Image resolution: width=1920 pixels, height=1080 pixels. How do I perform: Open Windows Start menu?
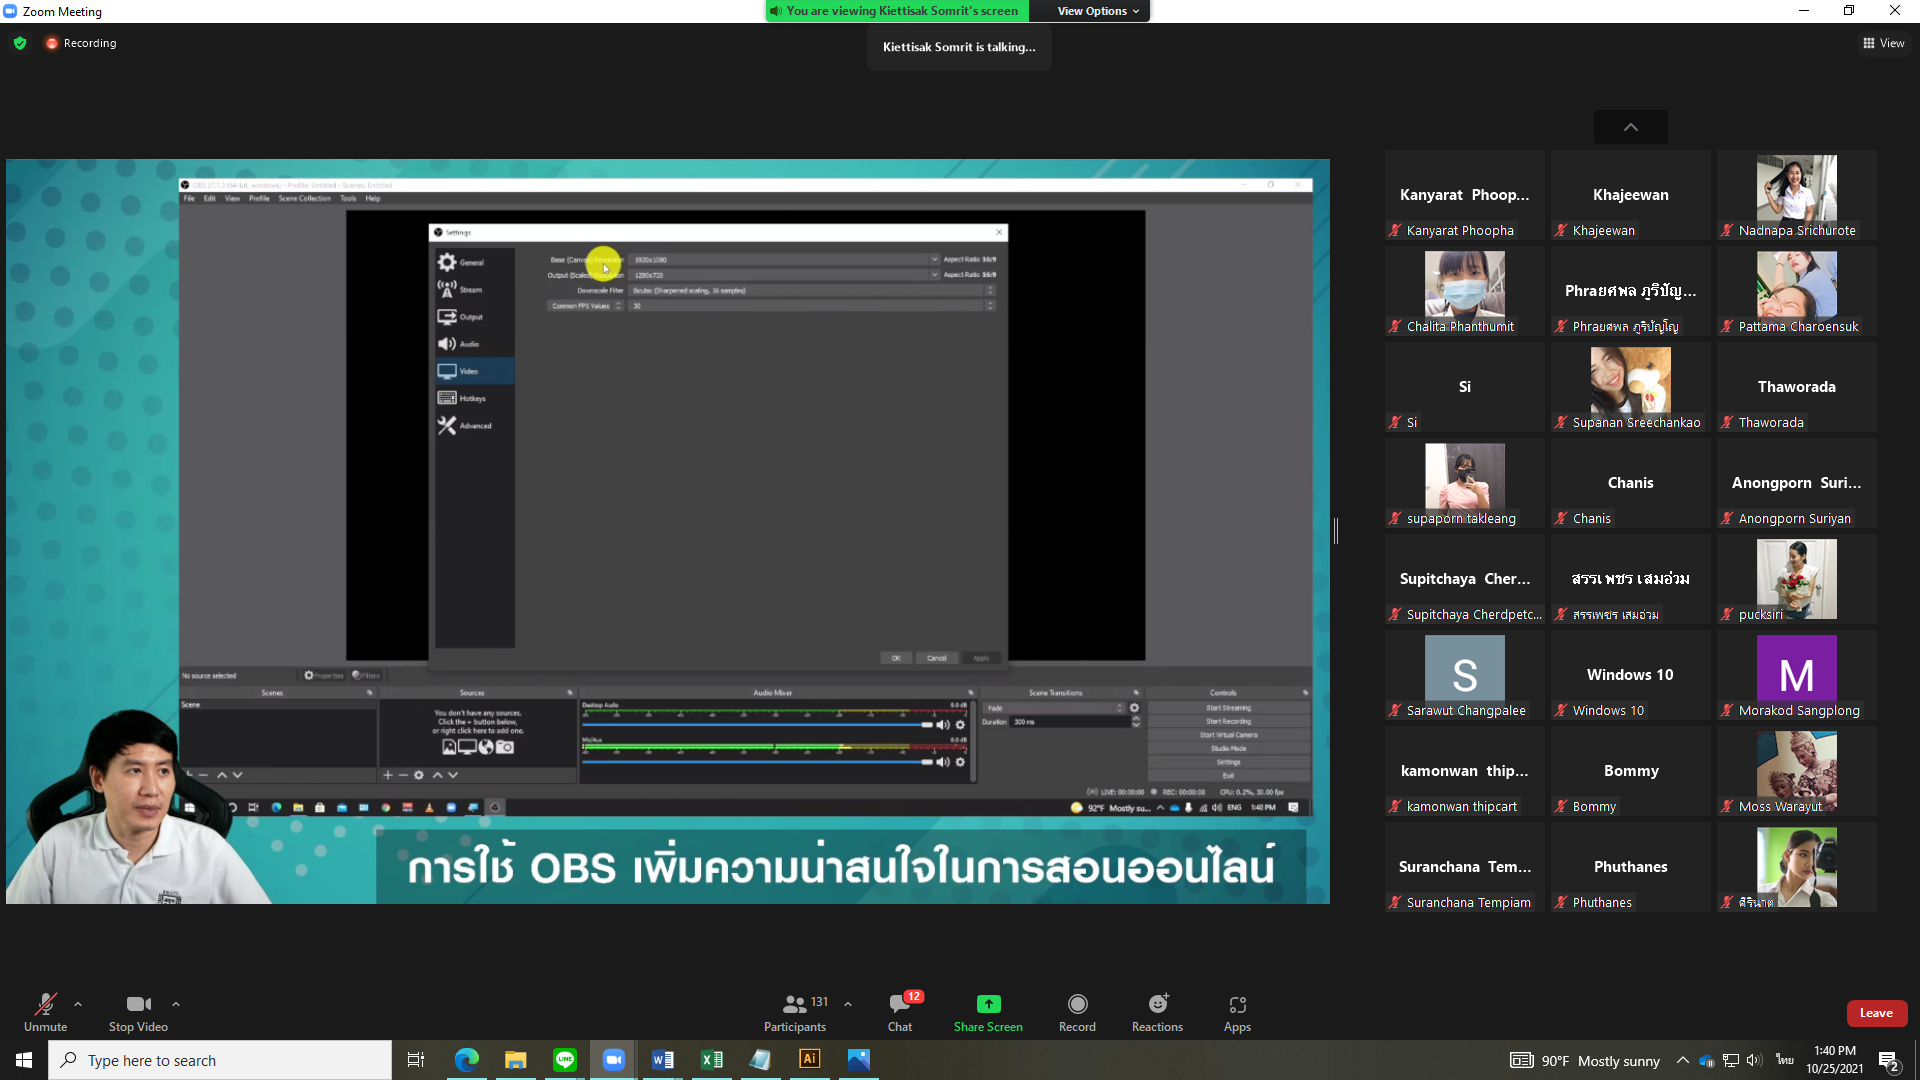click(24, 1060)
